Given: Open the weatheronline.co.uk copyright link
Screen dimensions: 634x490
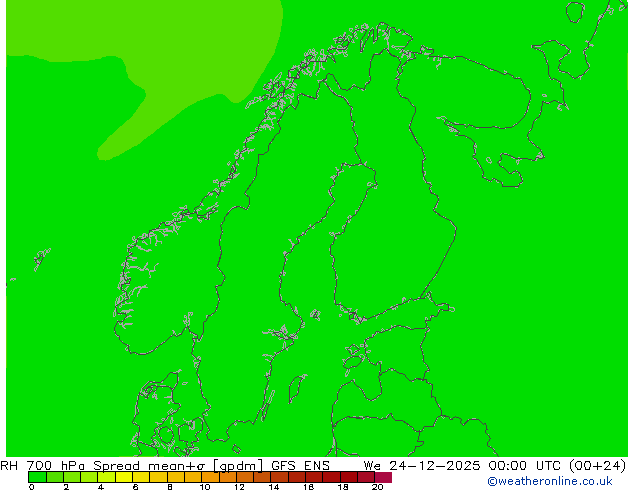Looking at the screenshot, I should pos(550,481).
